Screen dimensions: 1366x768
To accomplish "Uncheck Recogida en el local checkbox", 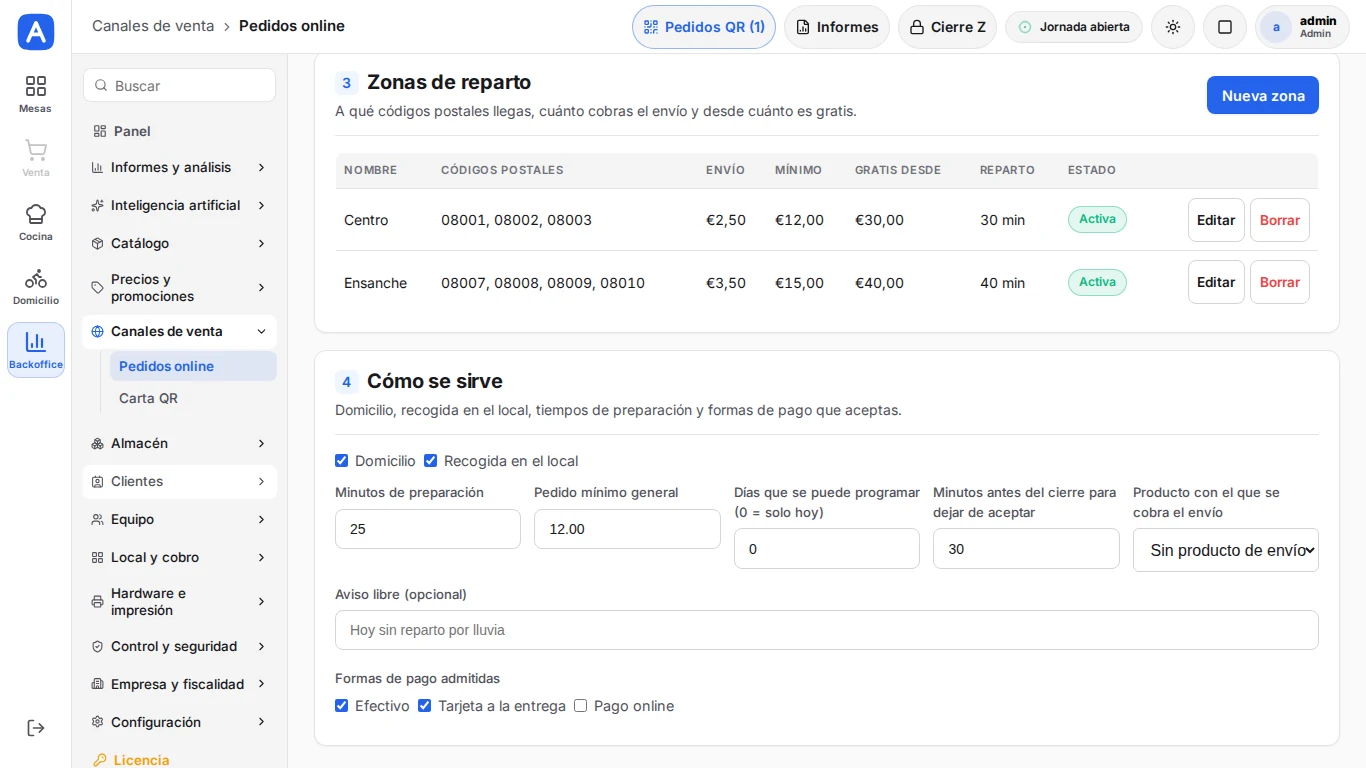I will [x=431, y=461].
